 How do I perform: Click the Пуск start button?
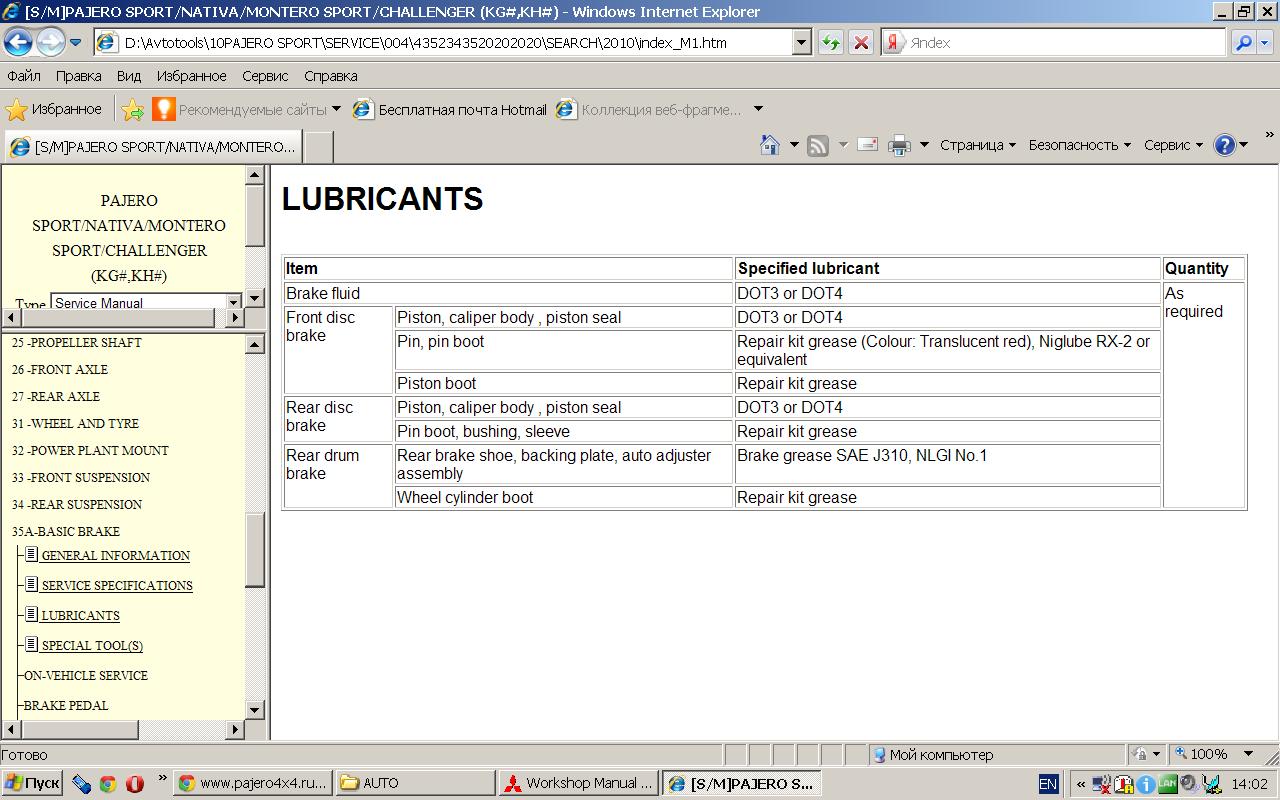32,783
